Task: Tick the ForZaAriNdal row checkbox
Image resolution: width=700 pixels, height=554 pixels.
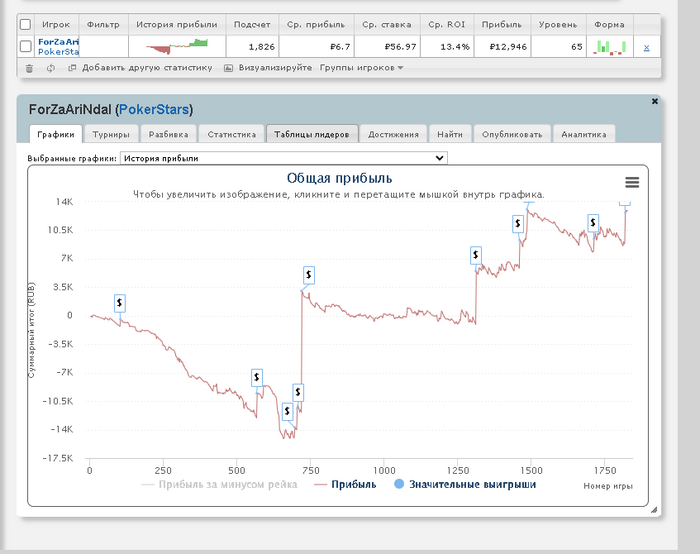Action: (25, 46)
